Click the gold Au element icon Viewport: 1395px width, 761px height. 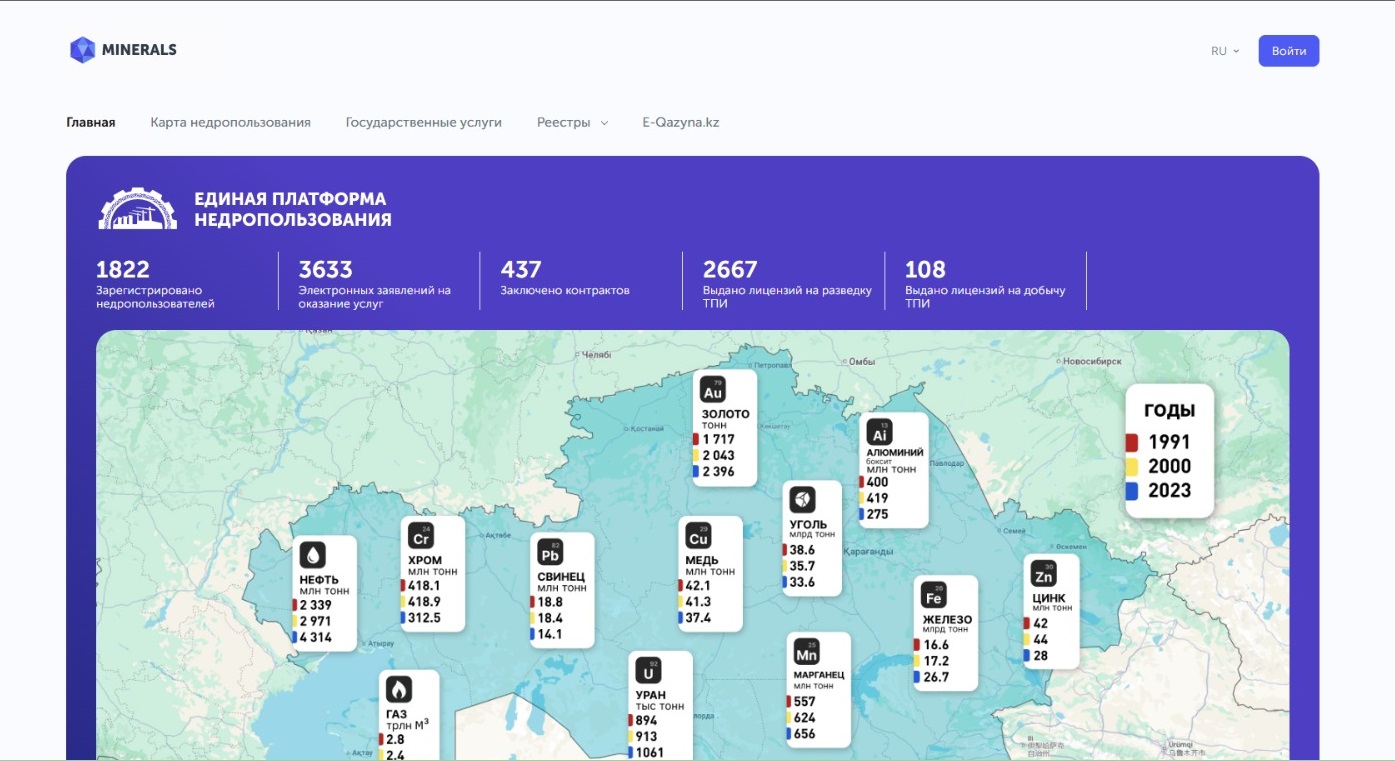pyautogui.click(x=713, y=390)
